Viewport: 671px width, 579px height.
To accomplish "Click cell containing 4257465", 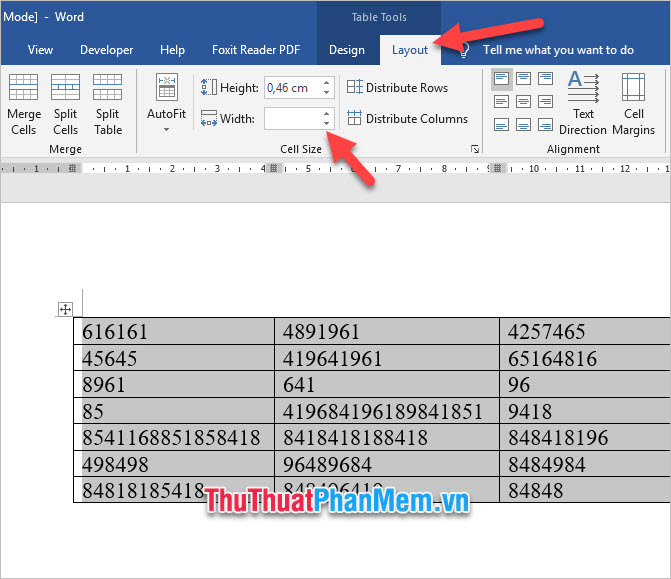I will 585,331.
